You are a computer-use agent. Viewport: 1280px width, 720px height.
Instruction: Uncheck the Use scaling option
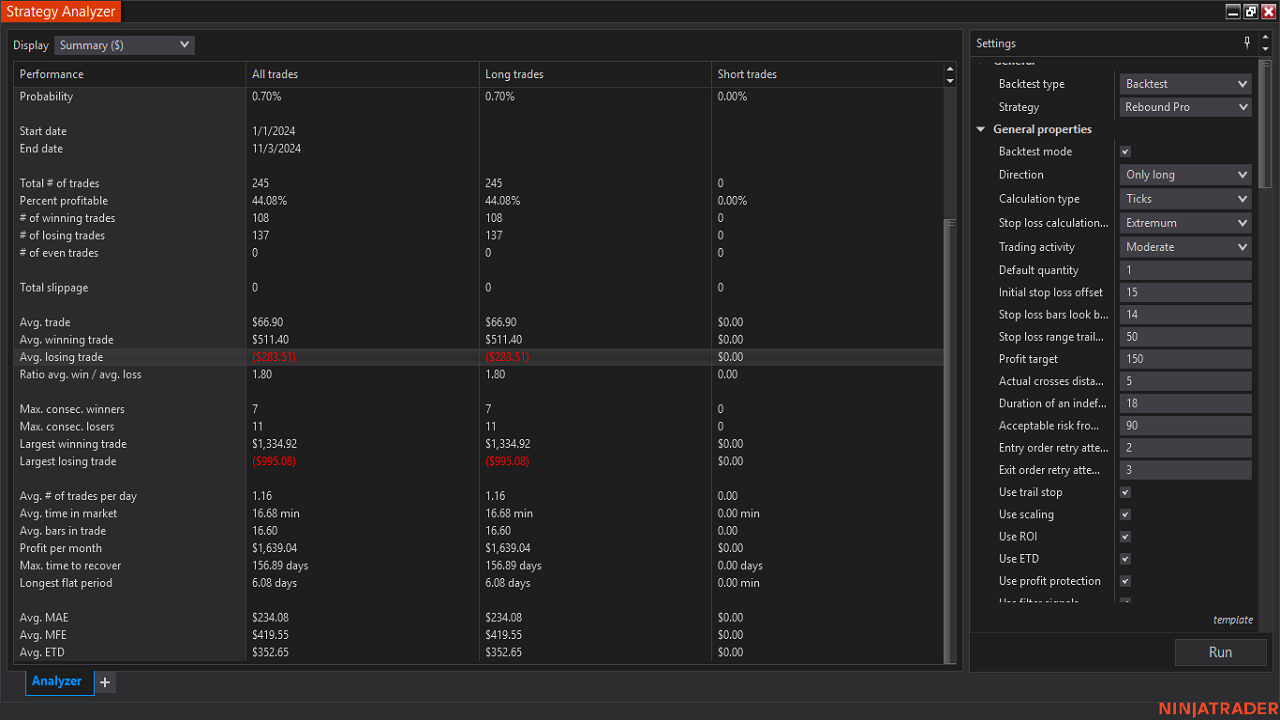point(1125,515)
